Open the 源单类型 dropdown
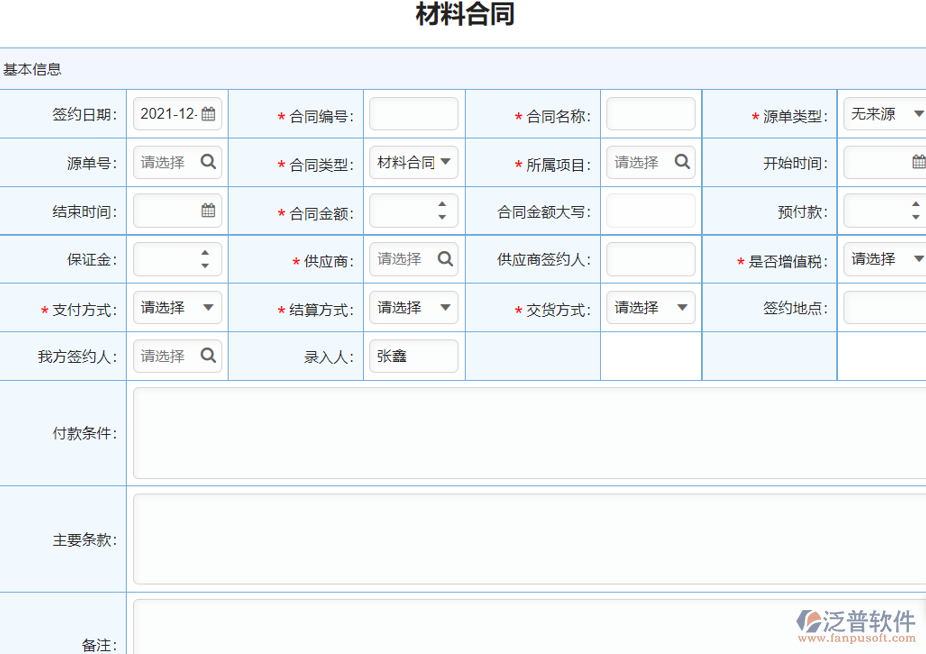Image resolution: width=926 pixels, height=654 pixels. click(x=916, y=114)
